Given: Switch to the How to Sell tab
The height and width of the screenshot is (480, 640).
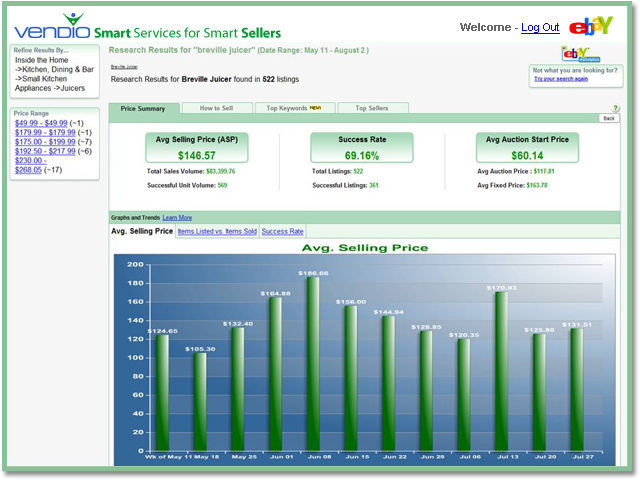Looking at the screenshot, I should (x=216, y=108).
